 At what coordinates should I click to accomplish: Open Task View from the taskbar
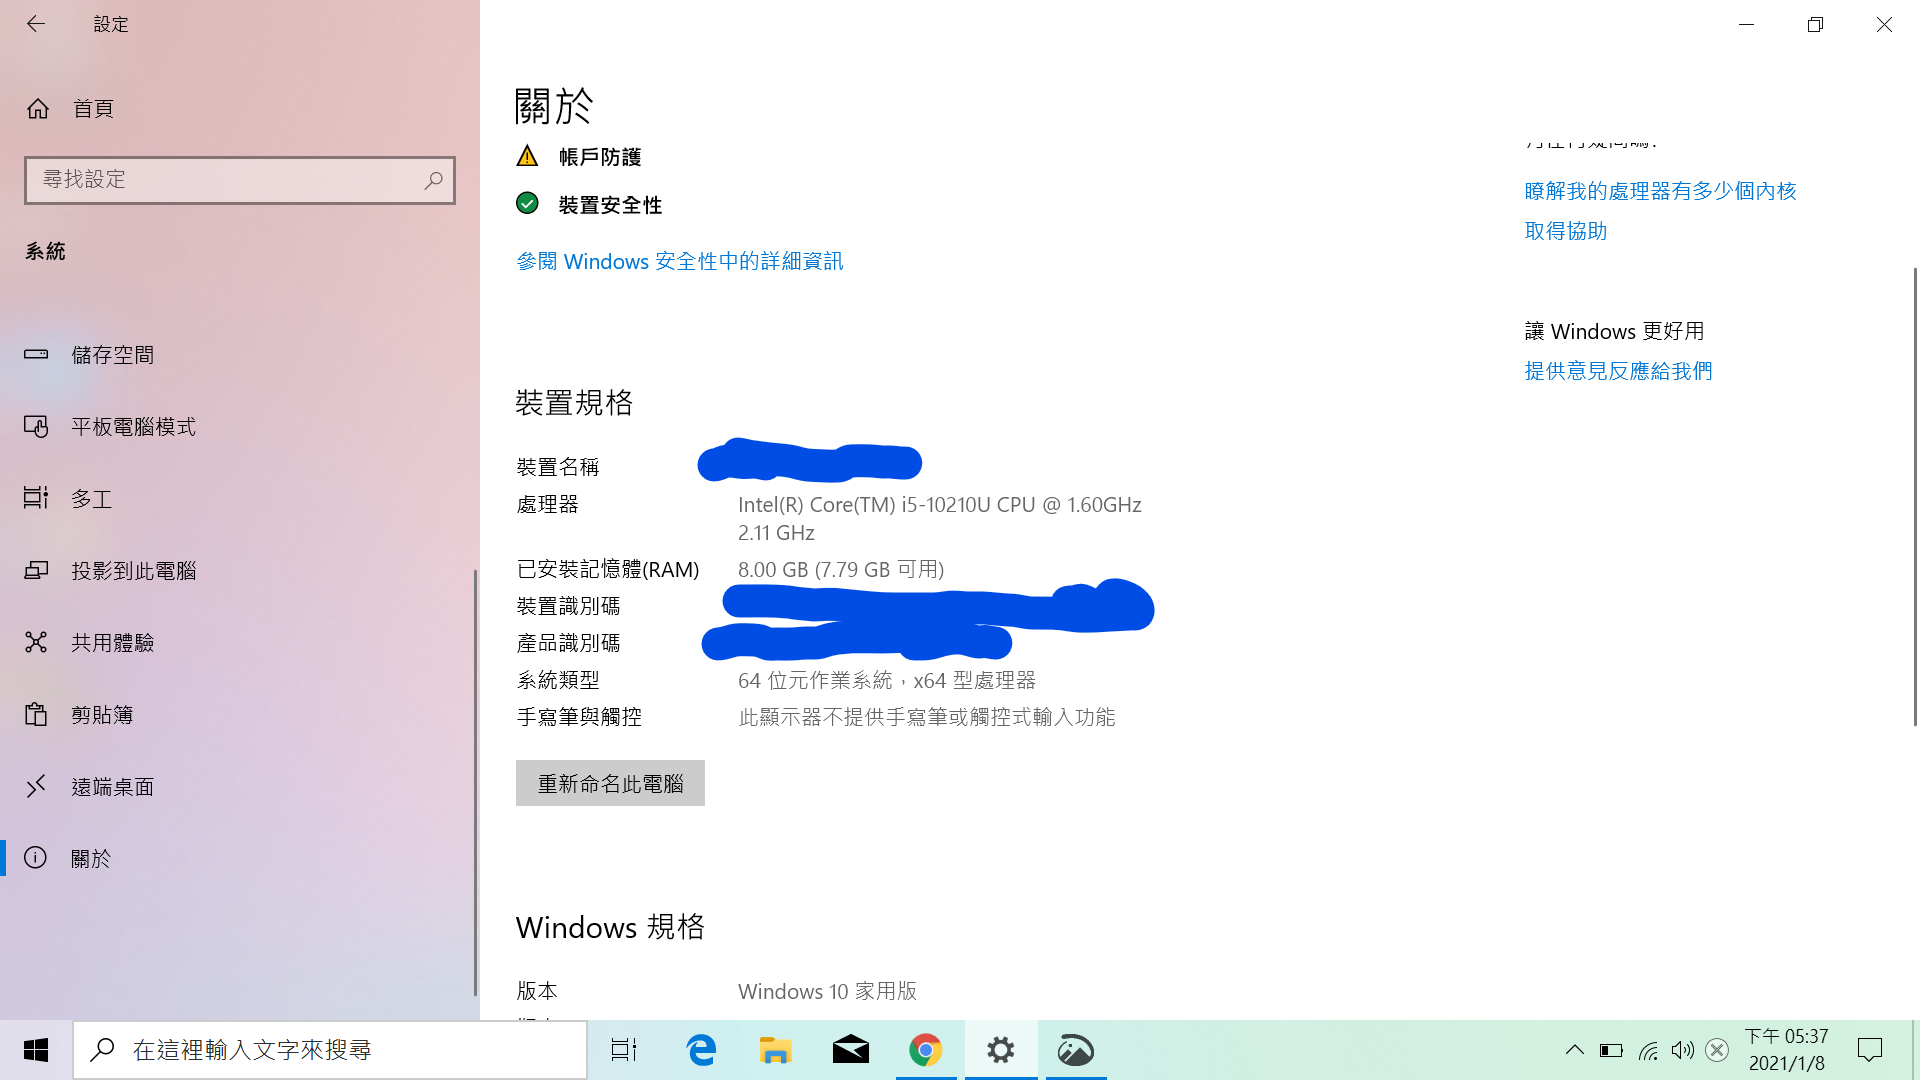[623, 1050]
